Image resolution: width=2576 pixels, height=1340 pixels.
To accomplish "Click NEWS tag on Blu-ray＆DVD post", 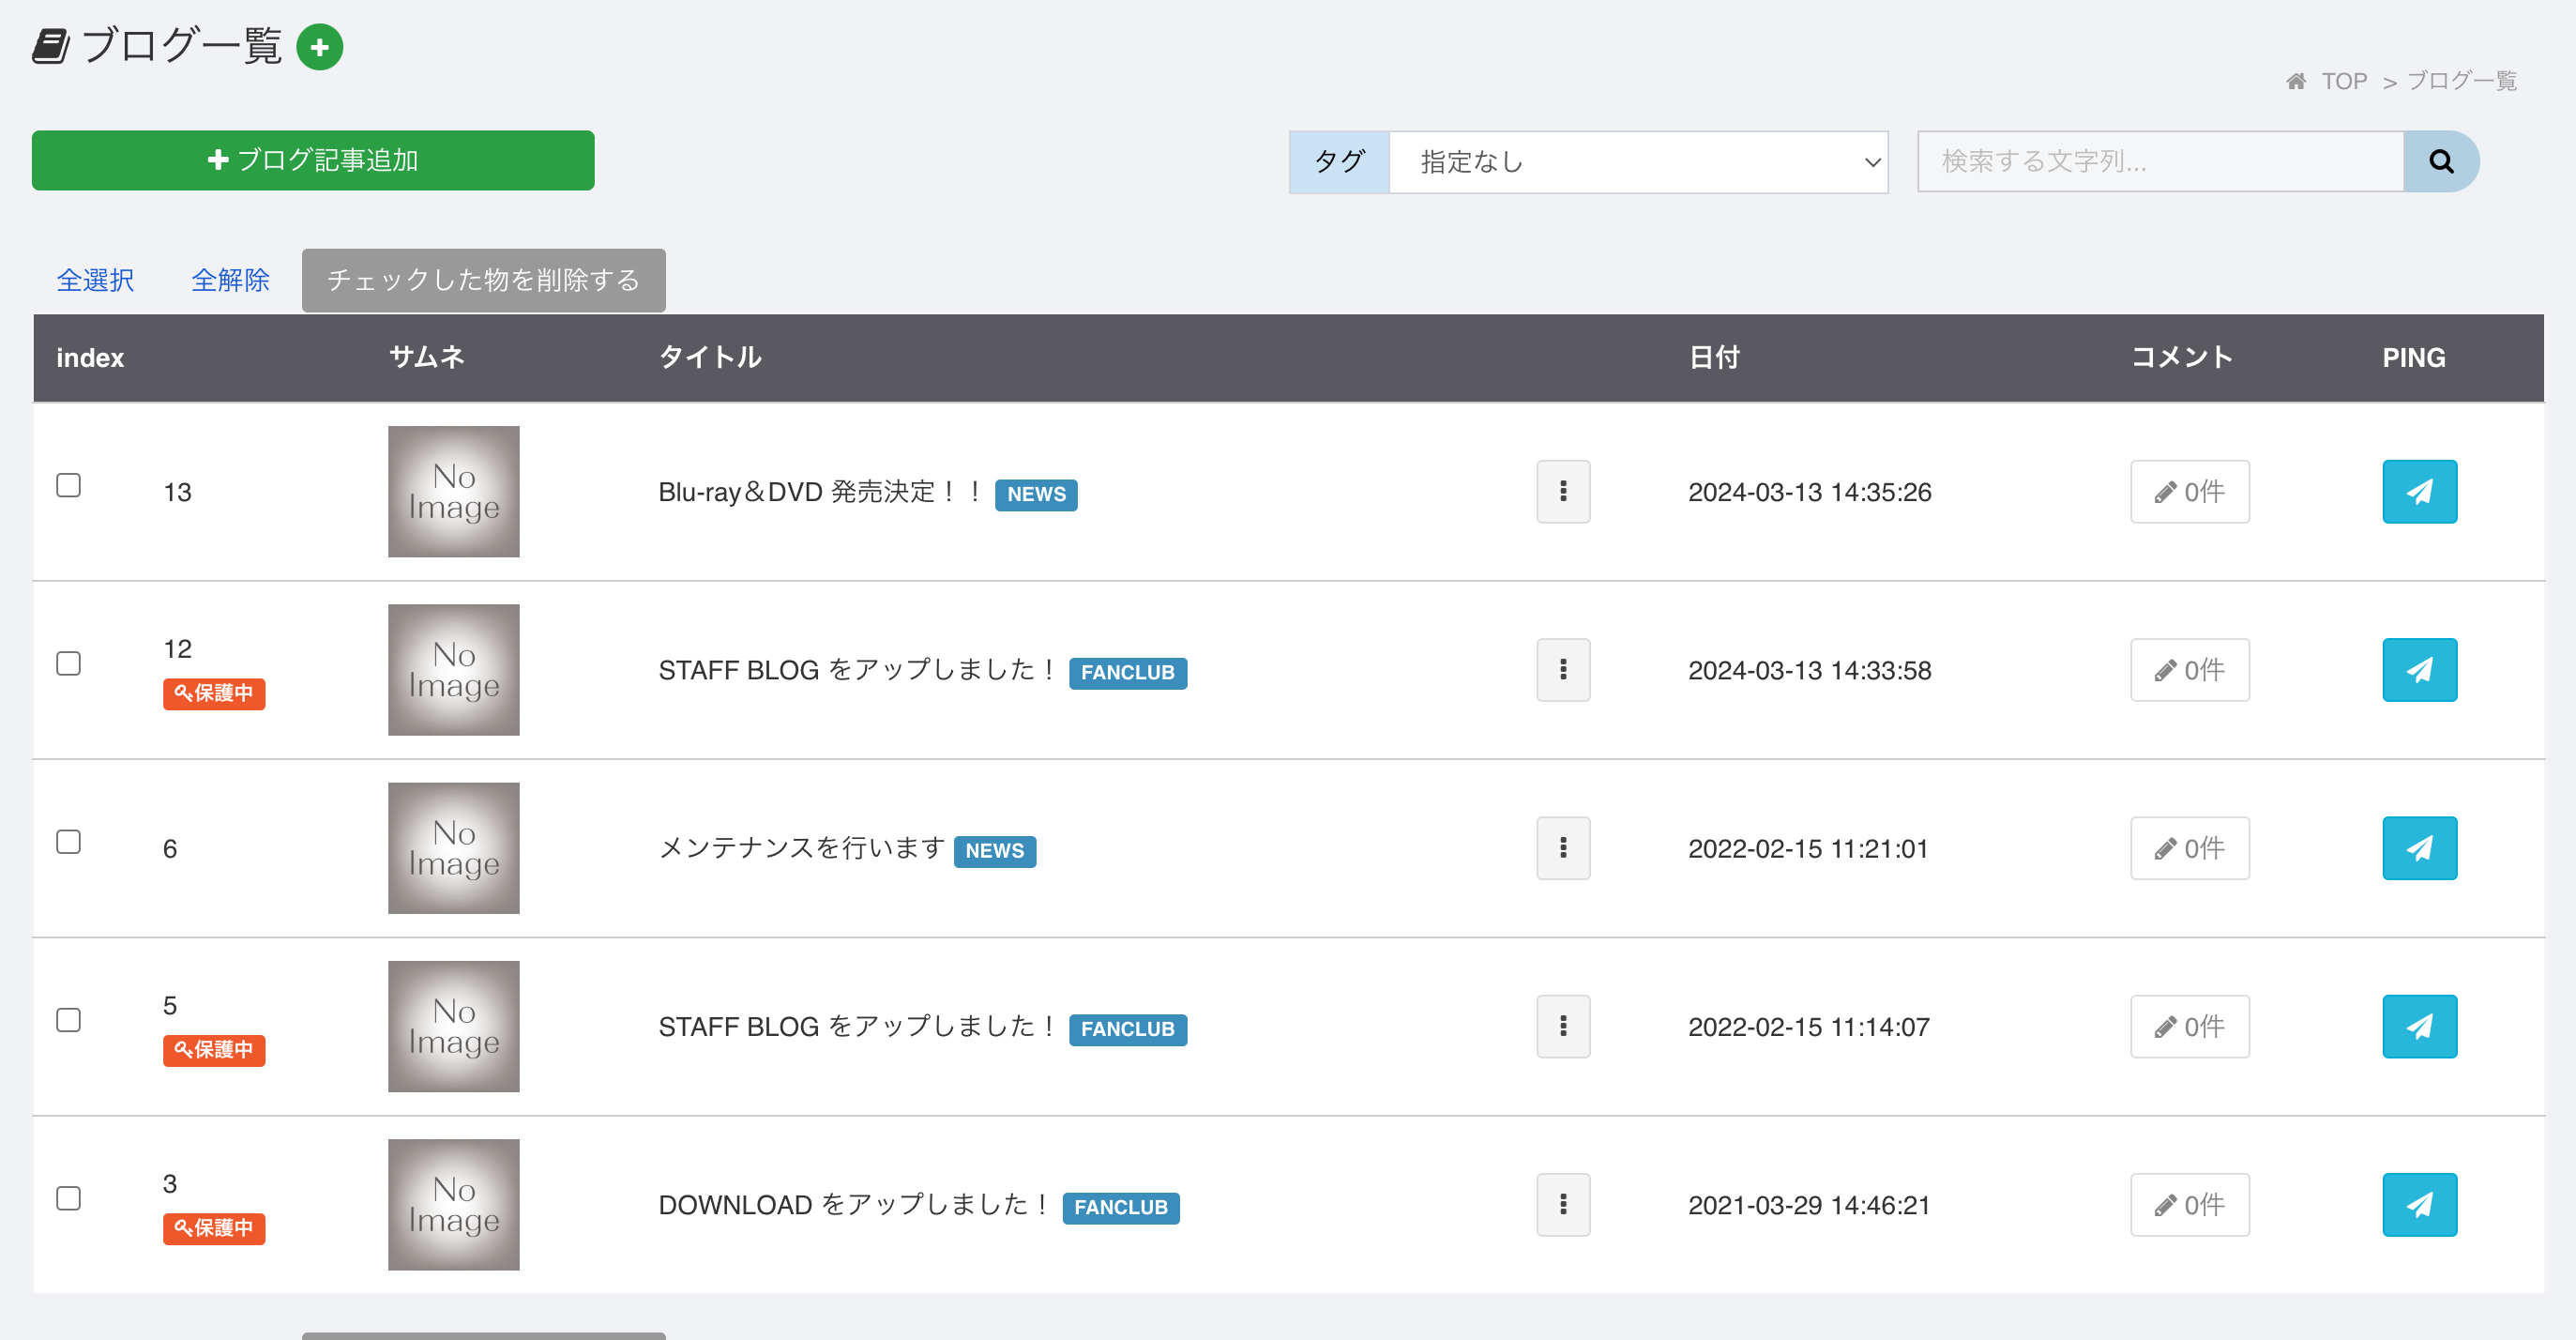I will [1036, 494].
